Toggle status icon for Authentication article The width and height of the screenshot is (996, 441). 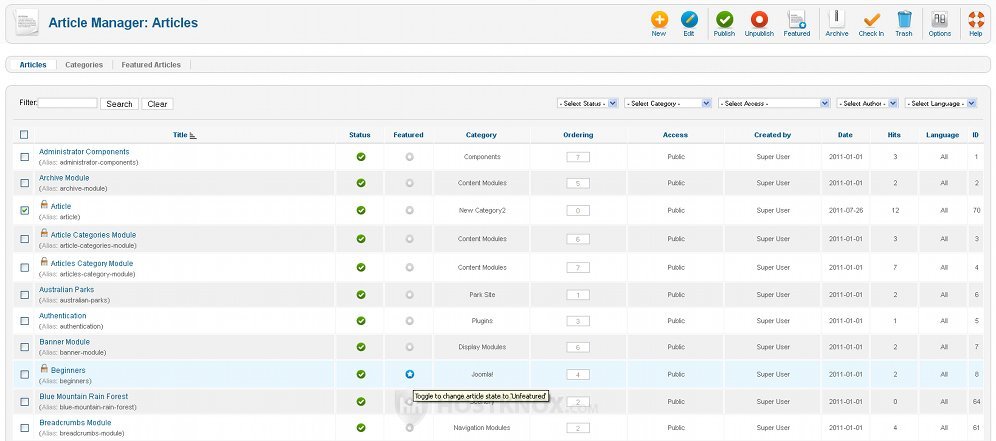tap(361, 321)
